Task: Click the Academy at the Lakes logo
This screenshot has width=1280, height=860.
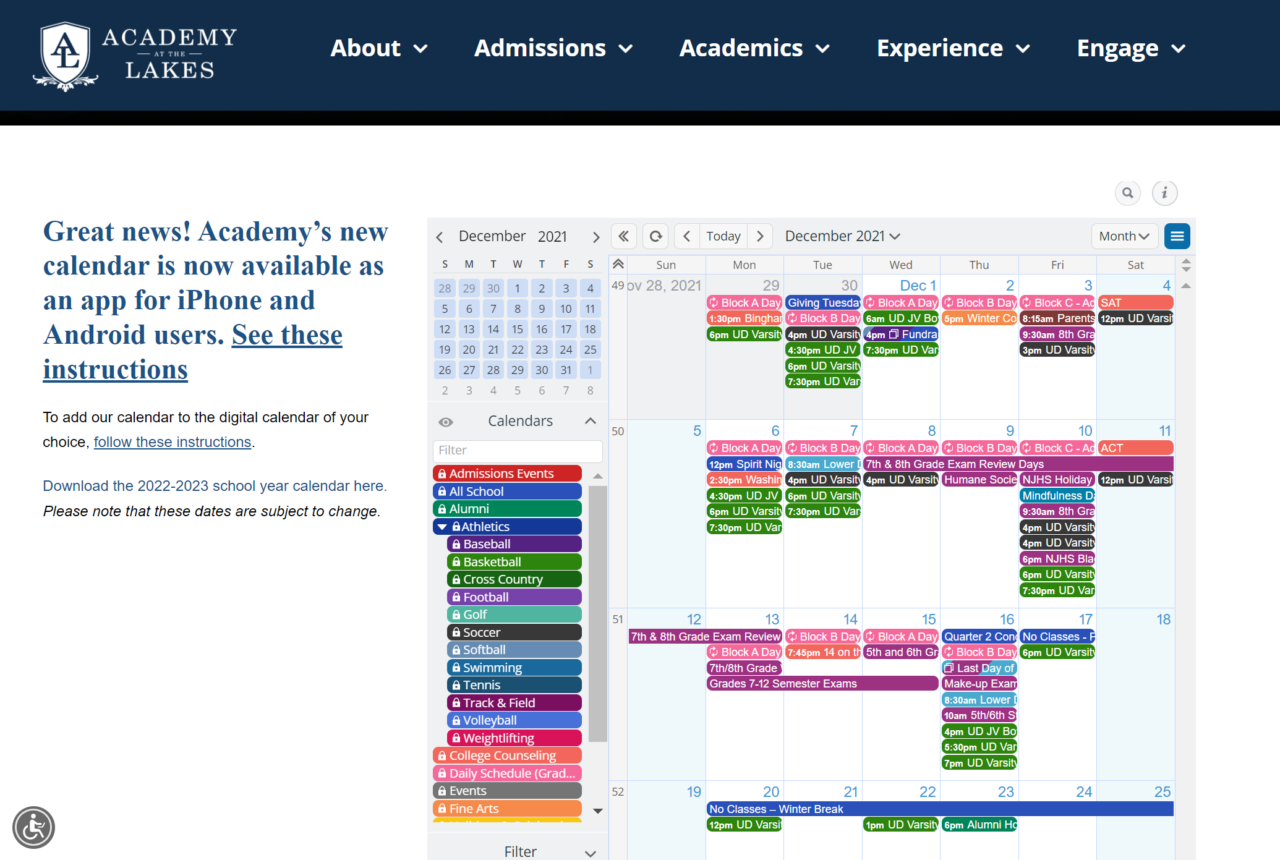Action: (137, 55)
